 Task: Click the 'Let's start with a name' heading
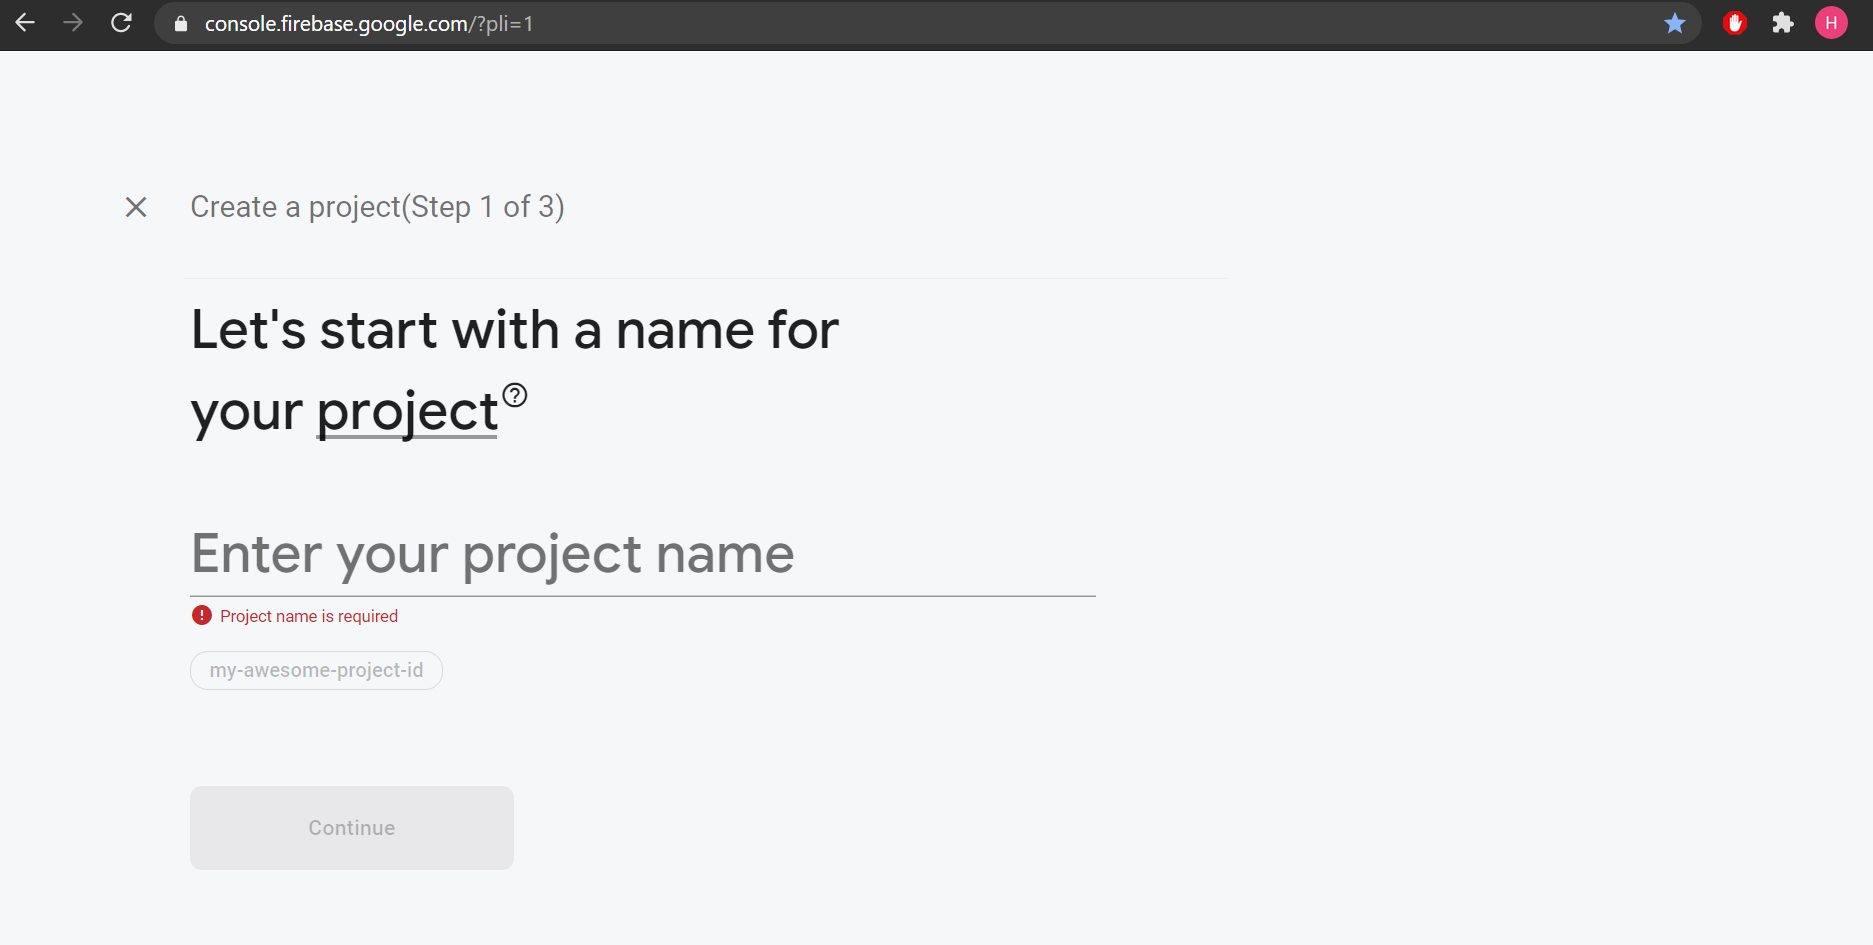[514, 330]
